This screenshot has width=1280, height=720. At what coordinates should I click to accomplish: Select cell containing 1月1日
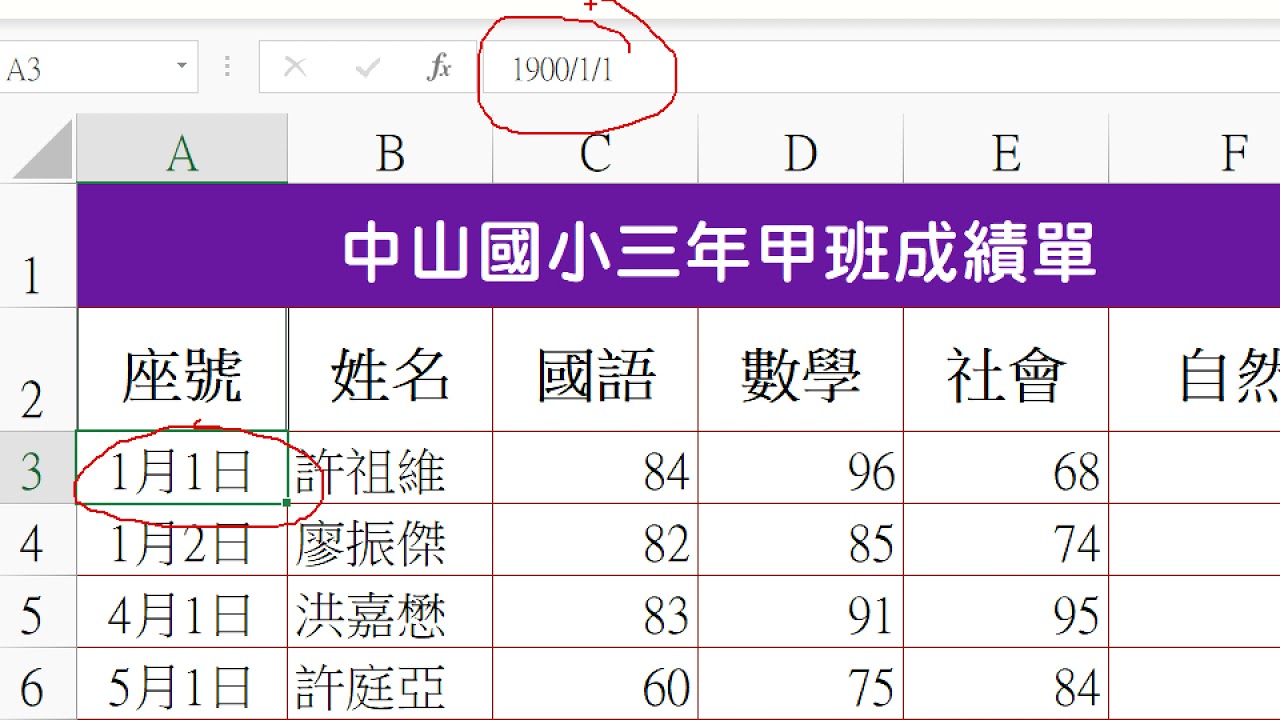pos(182,467)
